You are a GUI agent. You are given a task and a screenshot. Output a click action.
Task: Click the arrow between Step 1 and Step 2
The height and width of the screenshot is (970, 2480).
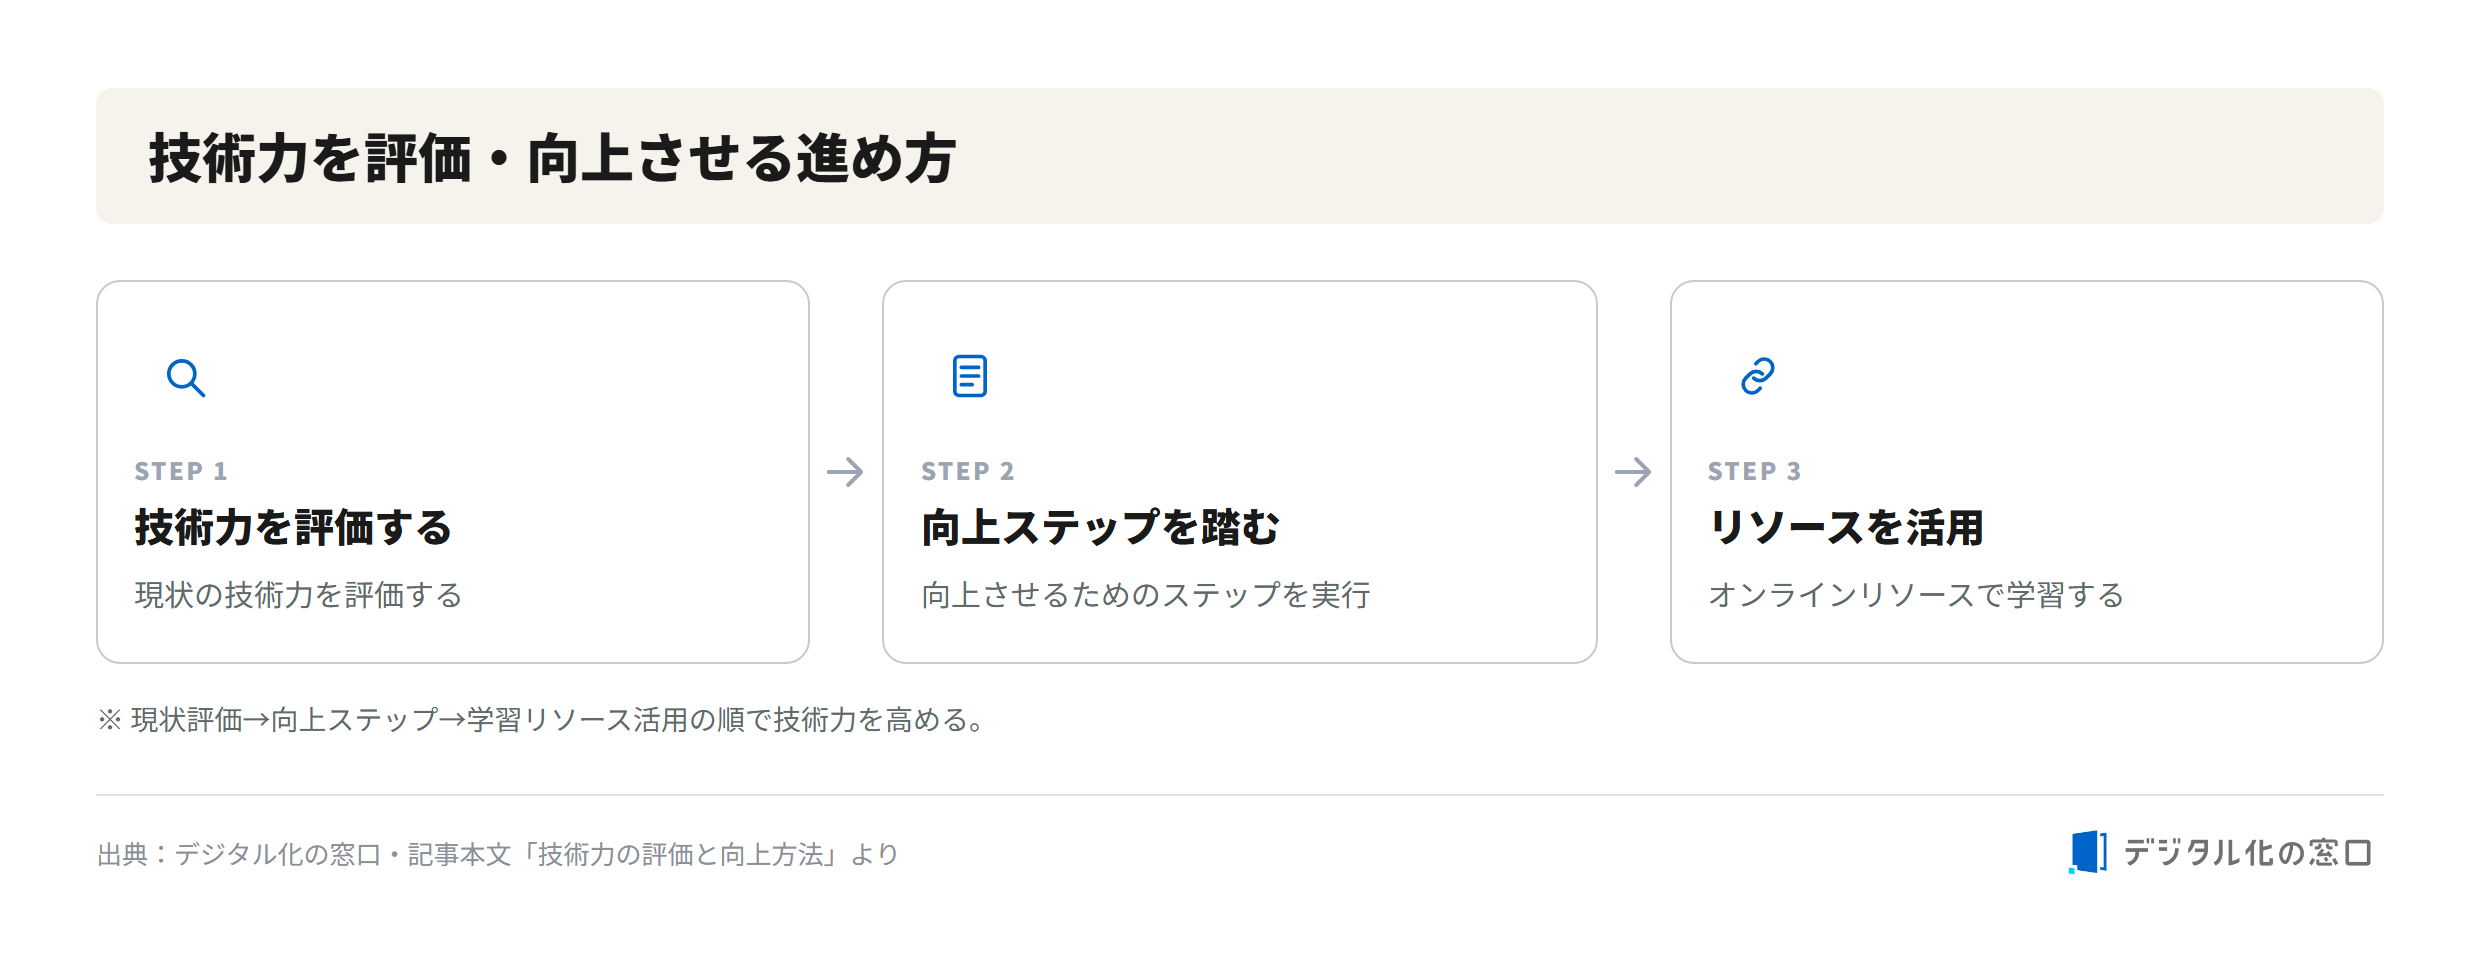pyautogui.click(x=845, y=472)
